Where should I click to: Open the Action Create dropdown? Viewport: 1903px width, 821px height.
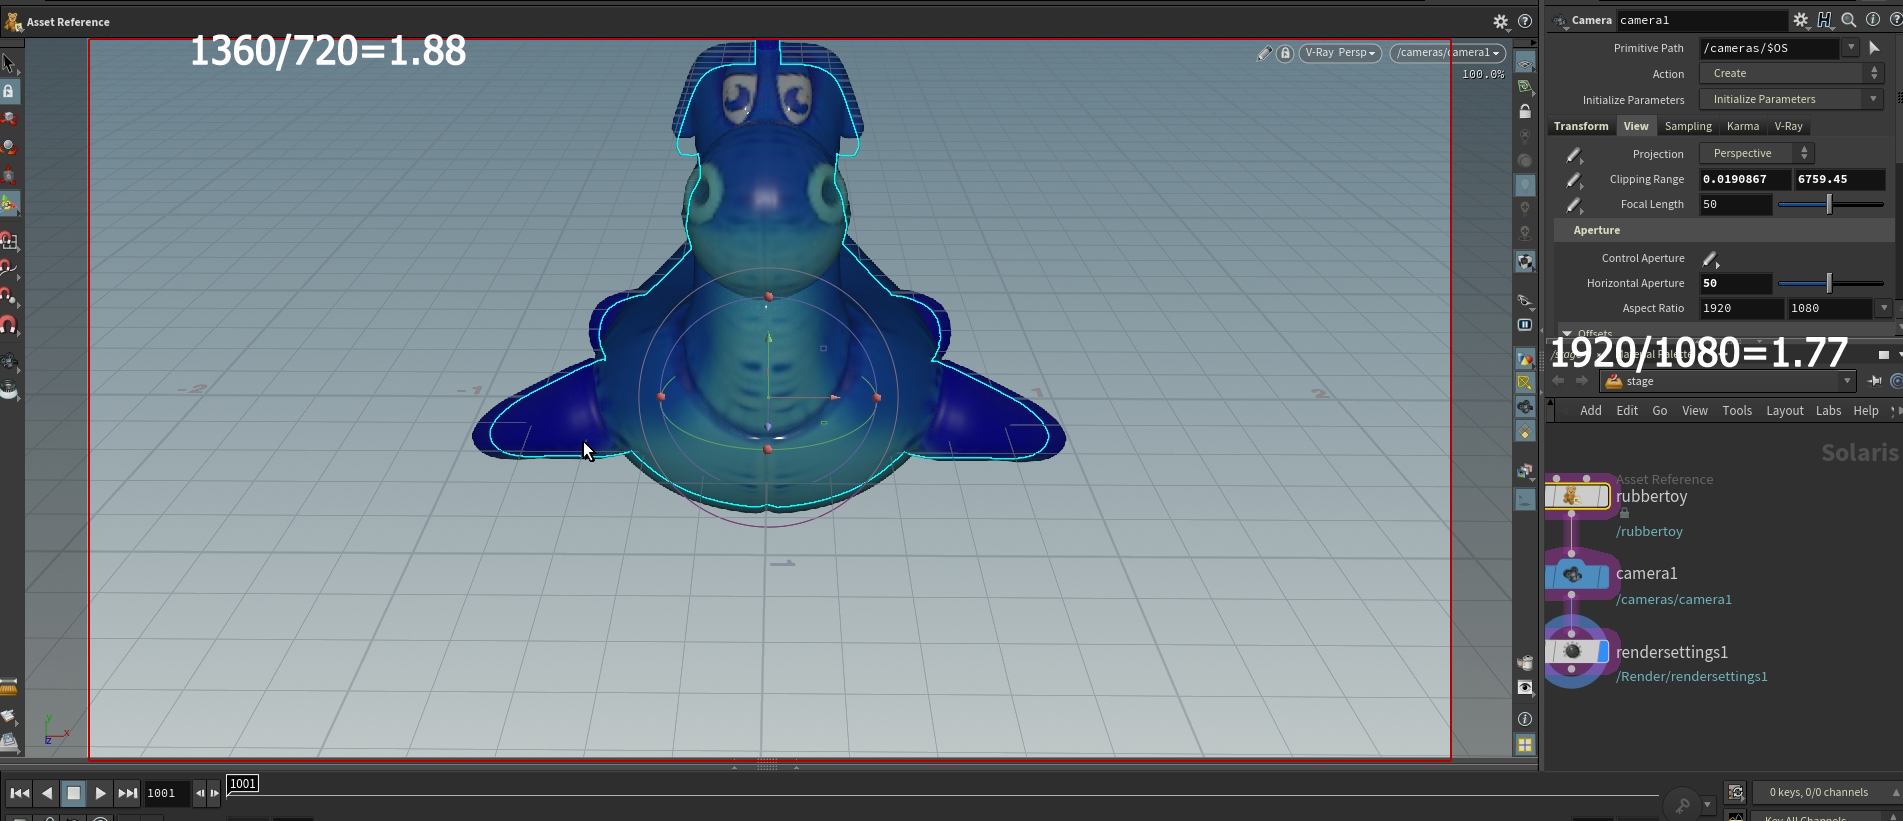coord(1791,73)
